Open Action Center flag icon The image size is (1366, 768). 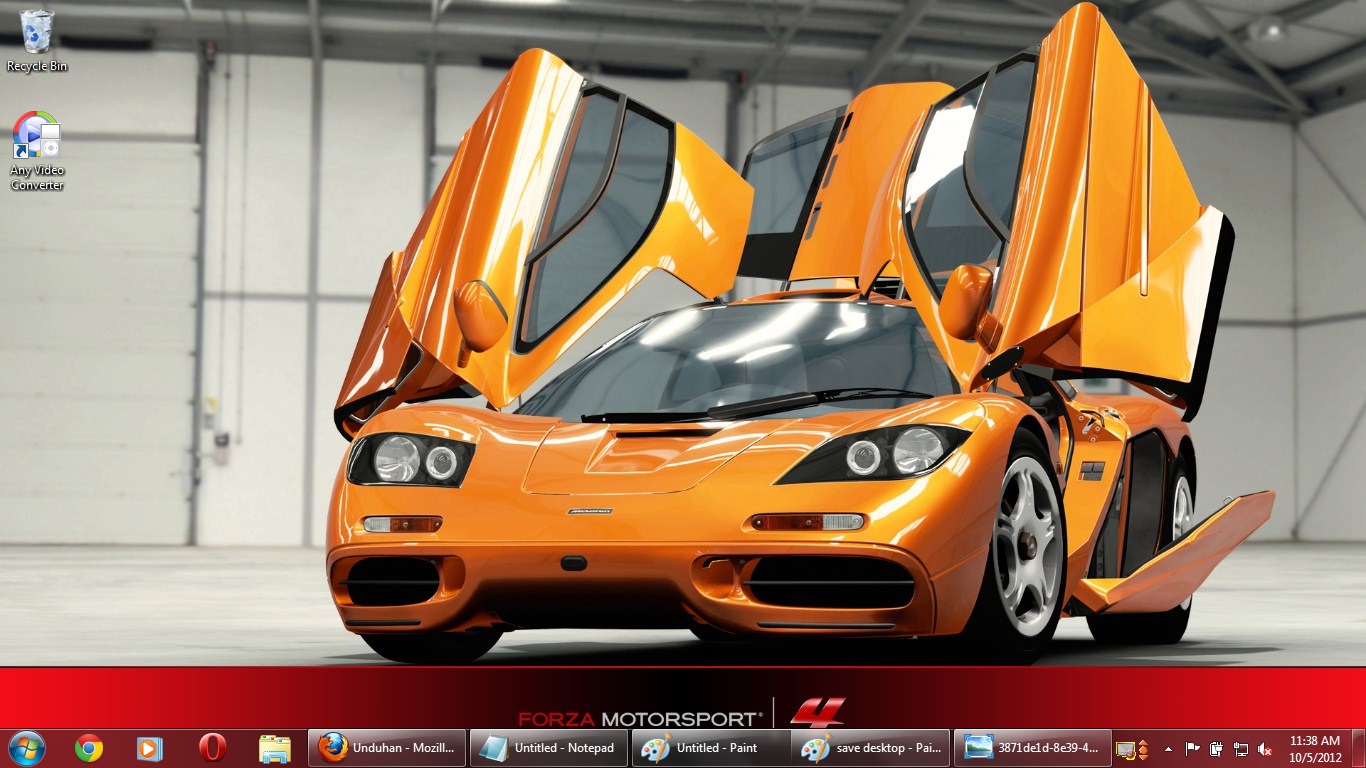click(x=1193, y=749)
